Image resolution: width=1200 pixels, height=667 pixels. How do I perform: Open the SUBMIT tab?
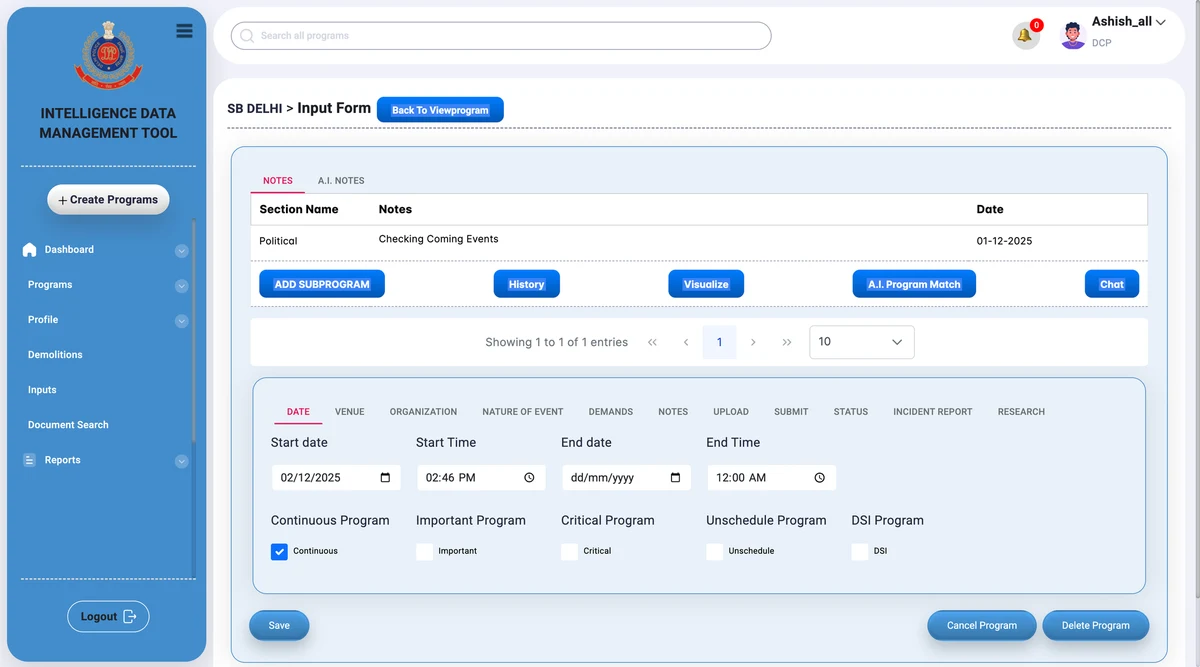tap(791, 412)
